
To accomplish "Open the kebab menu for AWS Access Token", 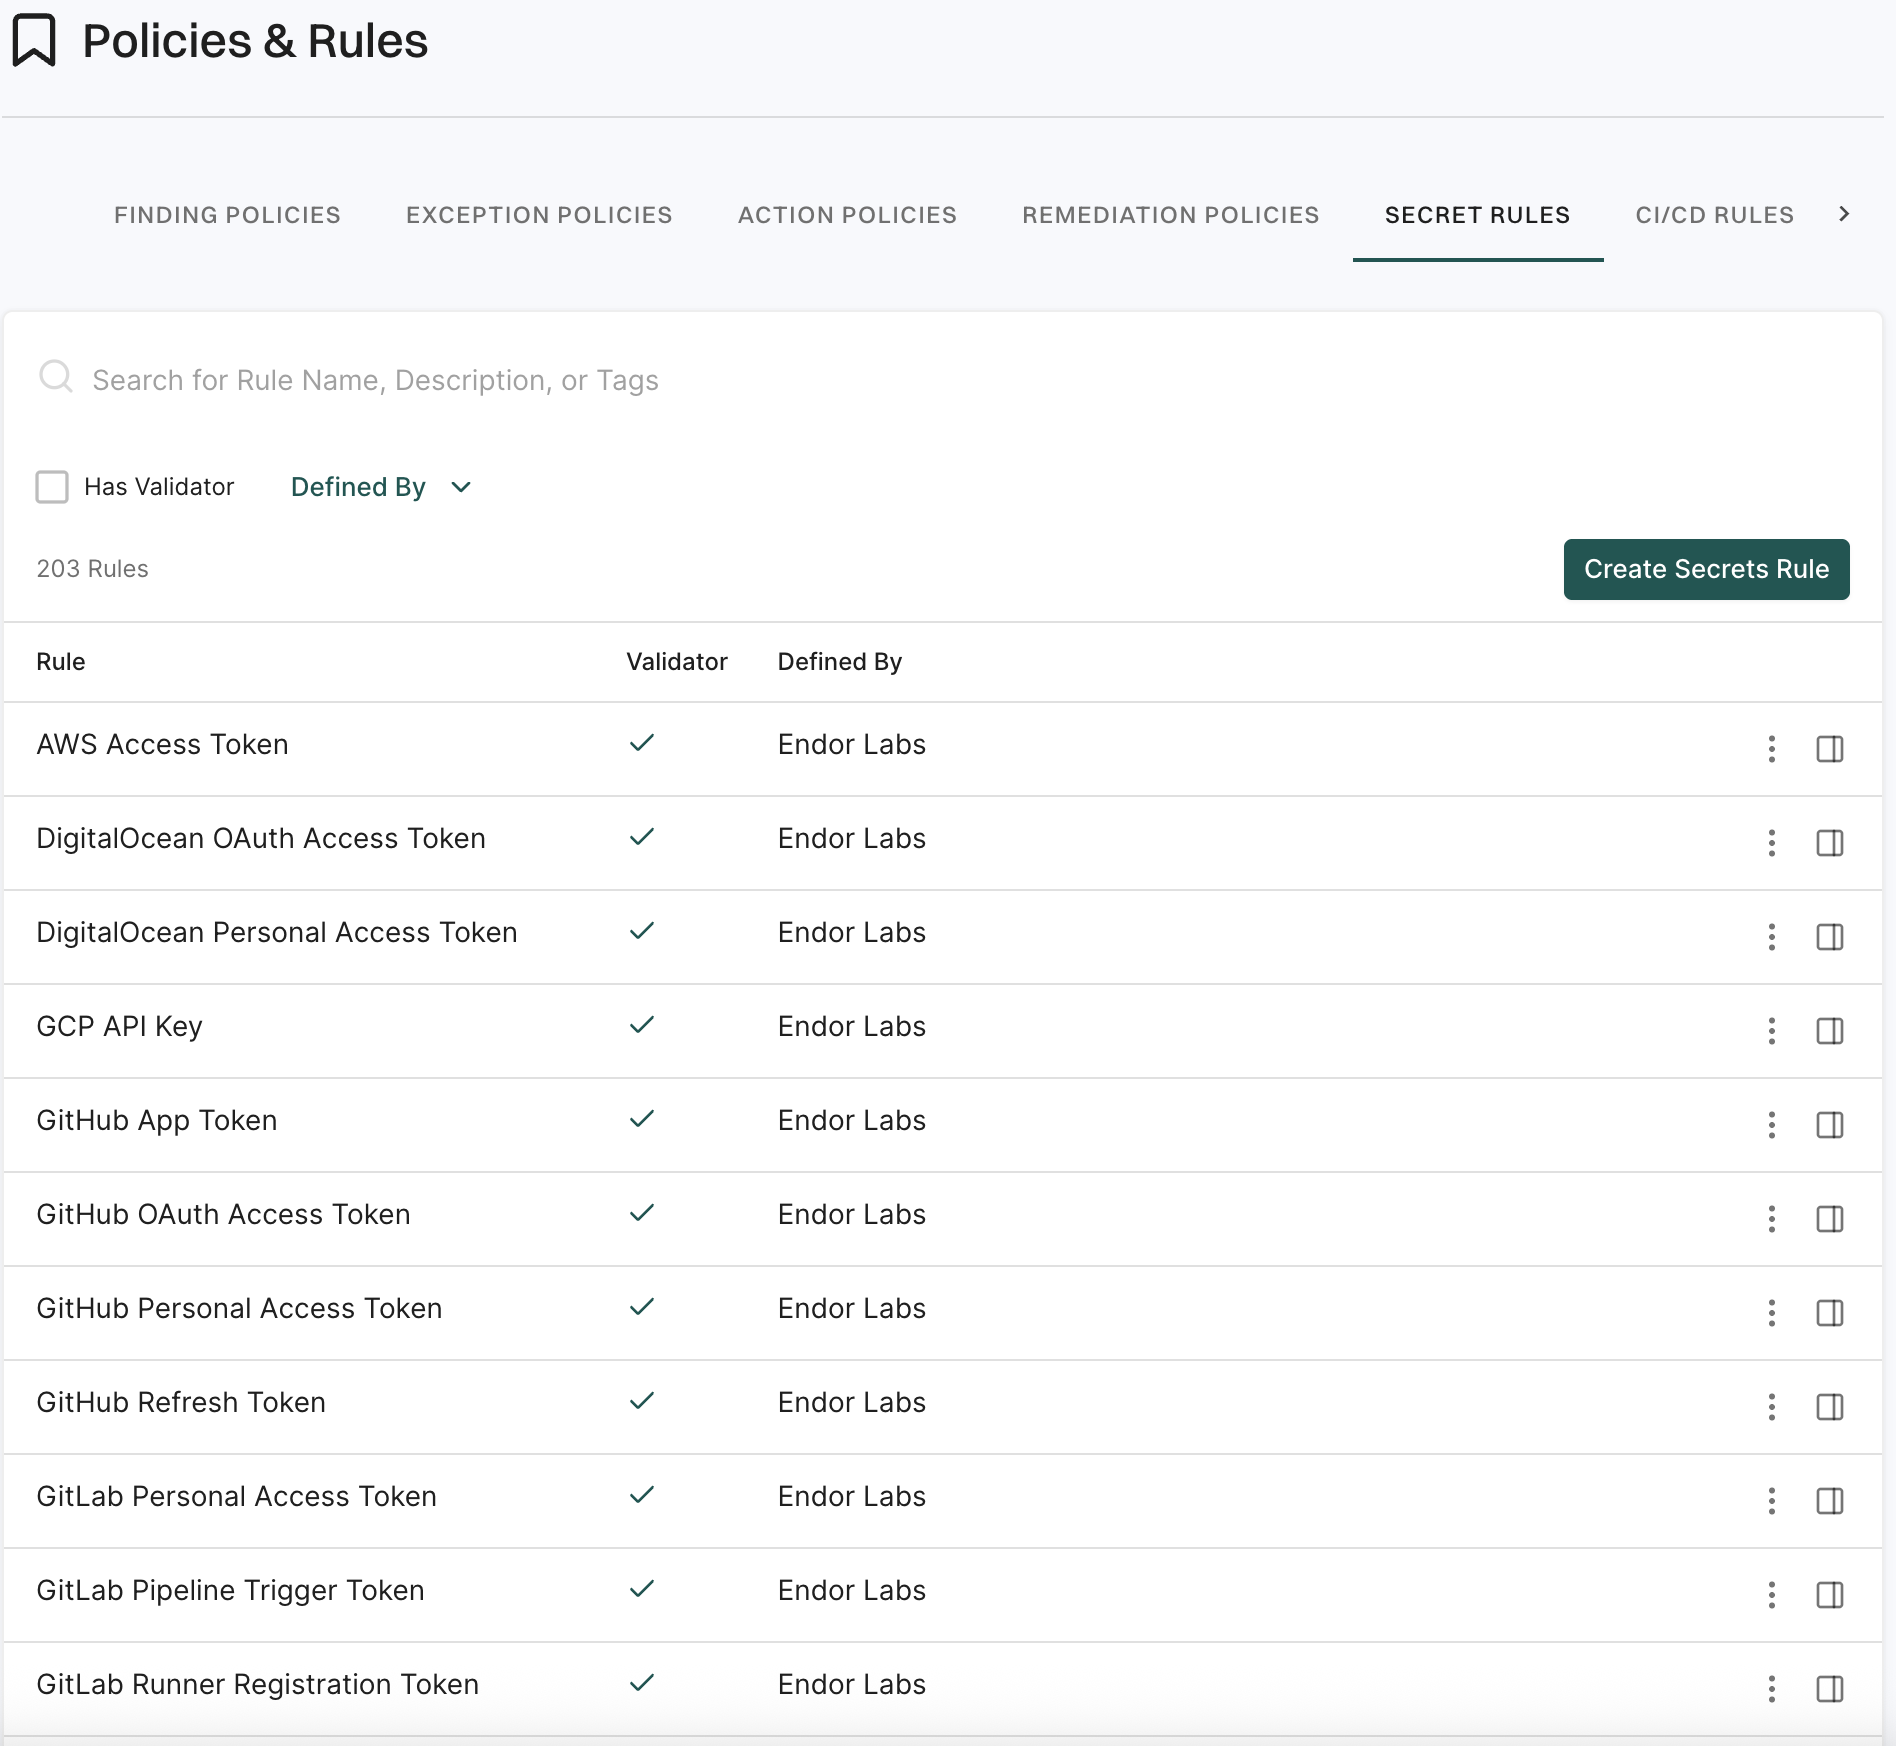I will coord(1771,748).
